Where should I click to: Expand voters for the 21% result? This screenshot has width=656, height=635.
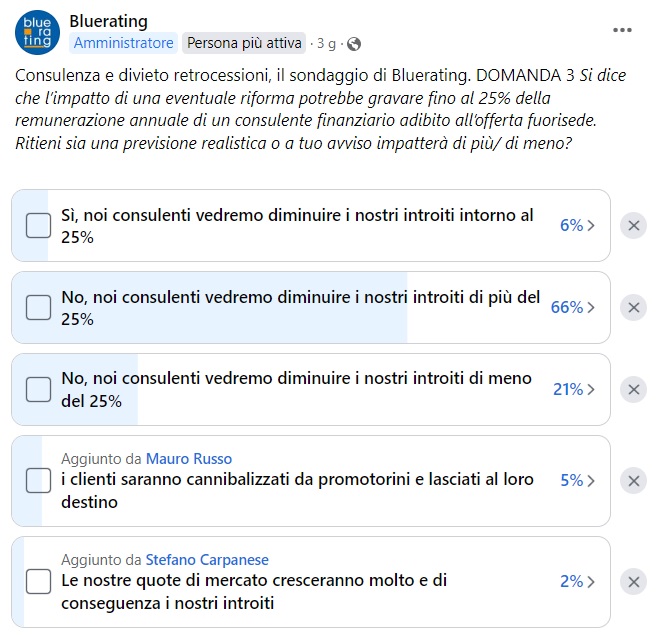[574, 389]
